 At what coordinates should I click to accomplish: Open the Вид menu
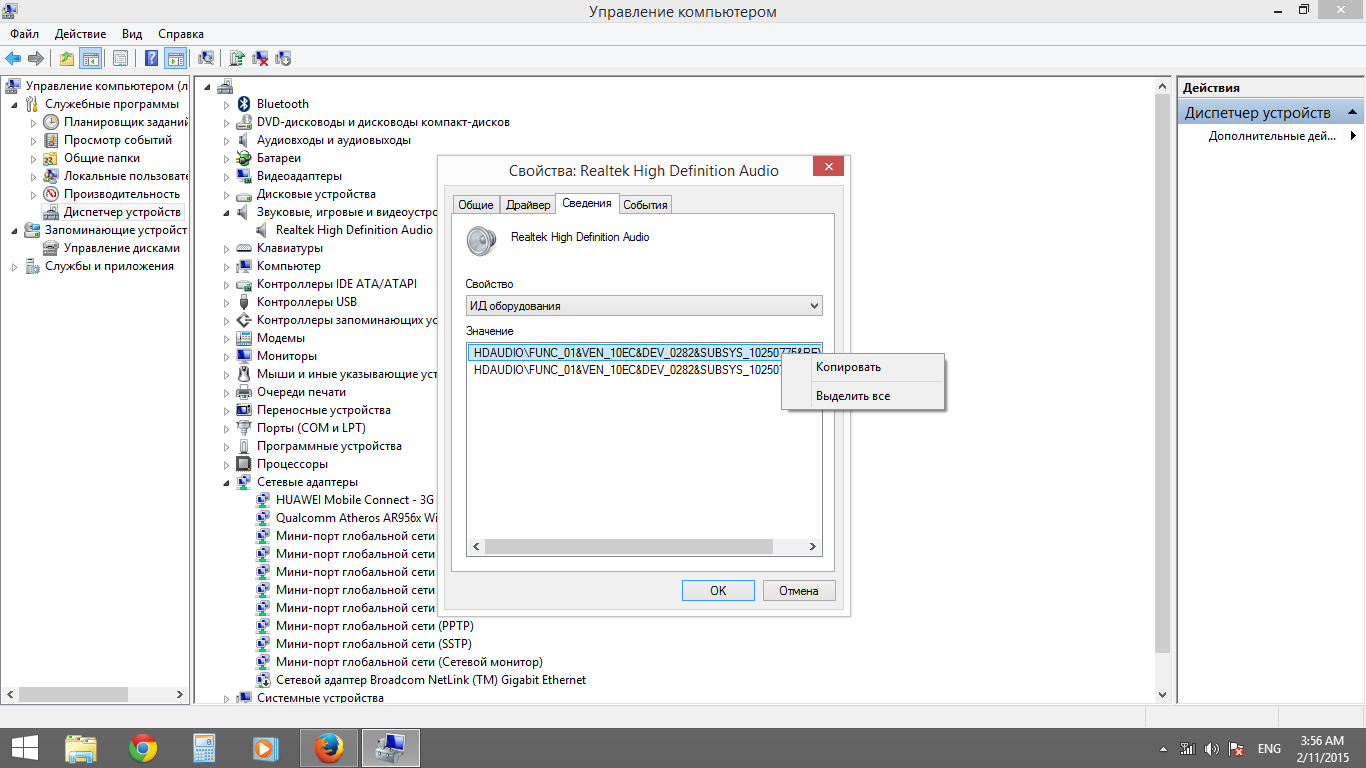(132, 34)
